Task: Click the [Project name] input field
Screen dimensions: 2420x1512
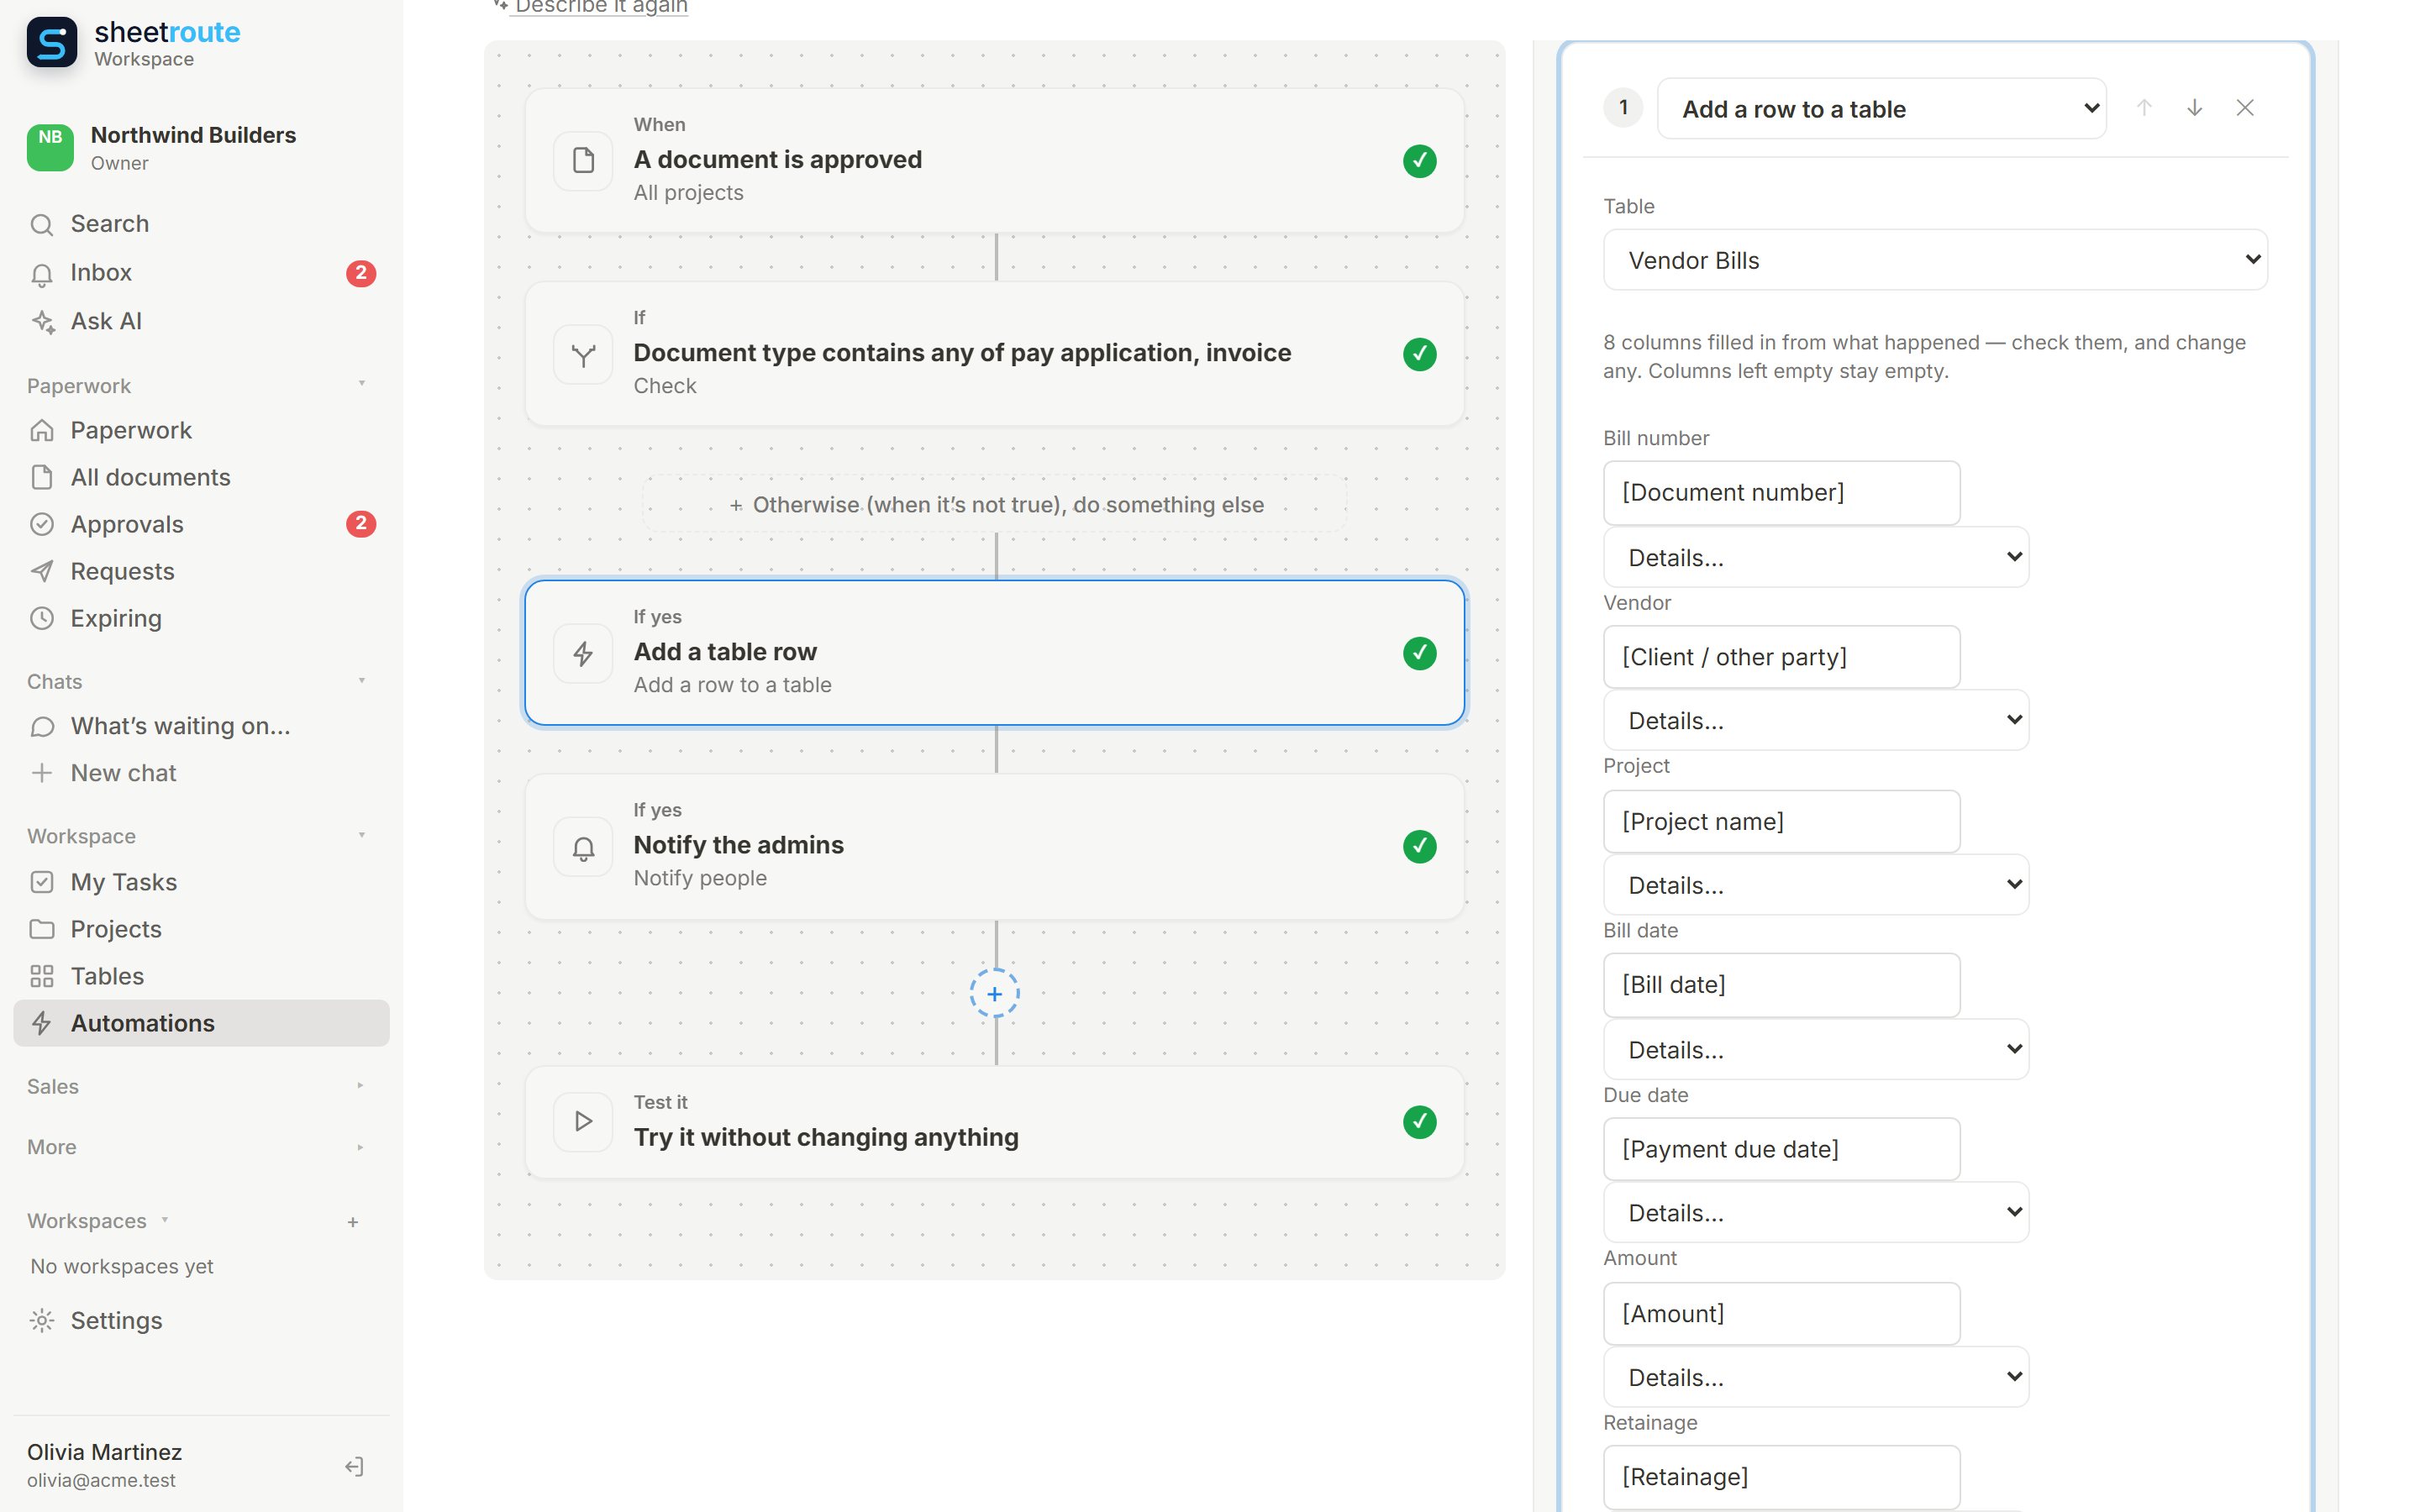Action: pos(1781,821)
